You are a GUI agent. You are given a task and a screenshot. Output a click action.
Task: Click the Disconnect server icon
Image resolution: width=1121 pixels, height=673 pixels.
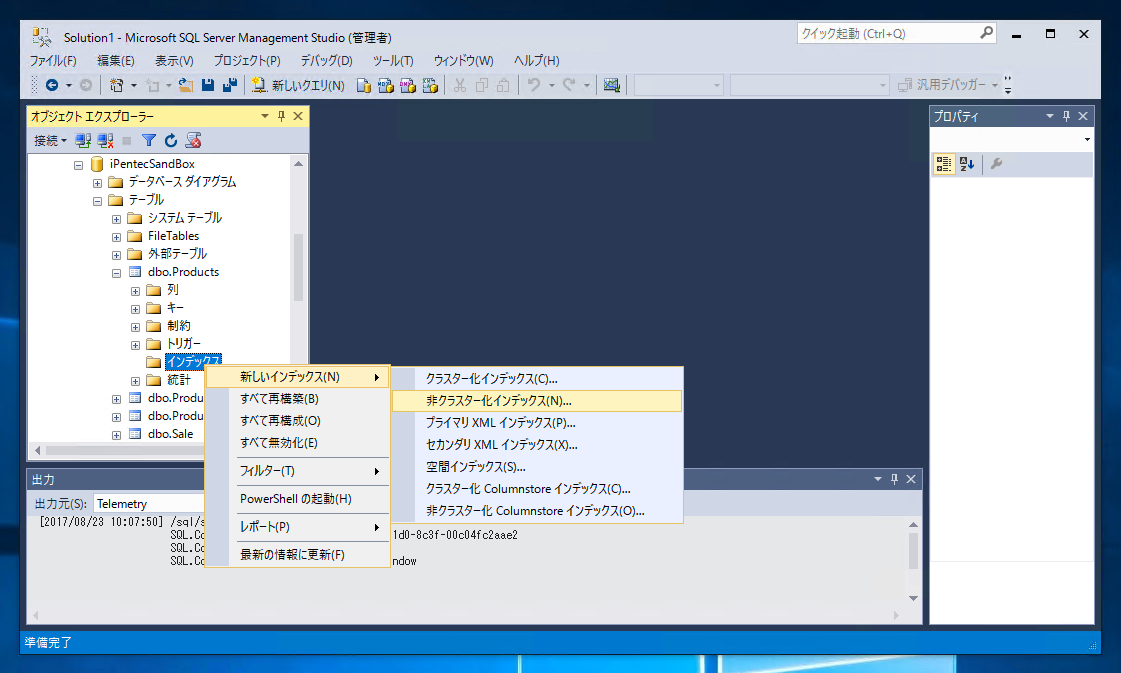[x=106, y=141]
